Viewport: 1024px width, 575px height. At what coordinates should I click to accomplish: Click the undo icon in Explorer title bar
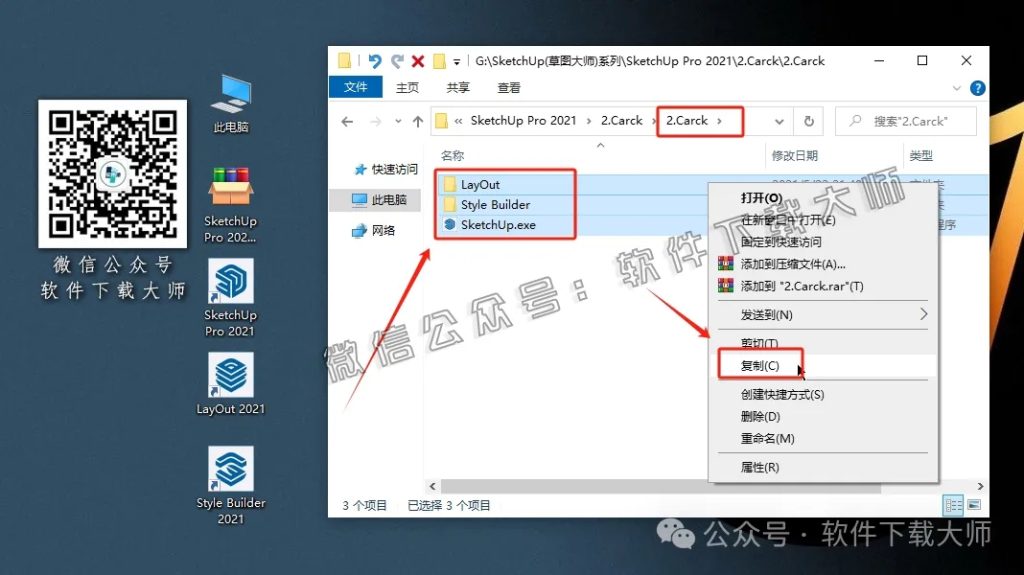374,61
